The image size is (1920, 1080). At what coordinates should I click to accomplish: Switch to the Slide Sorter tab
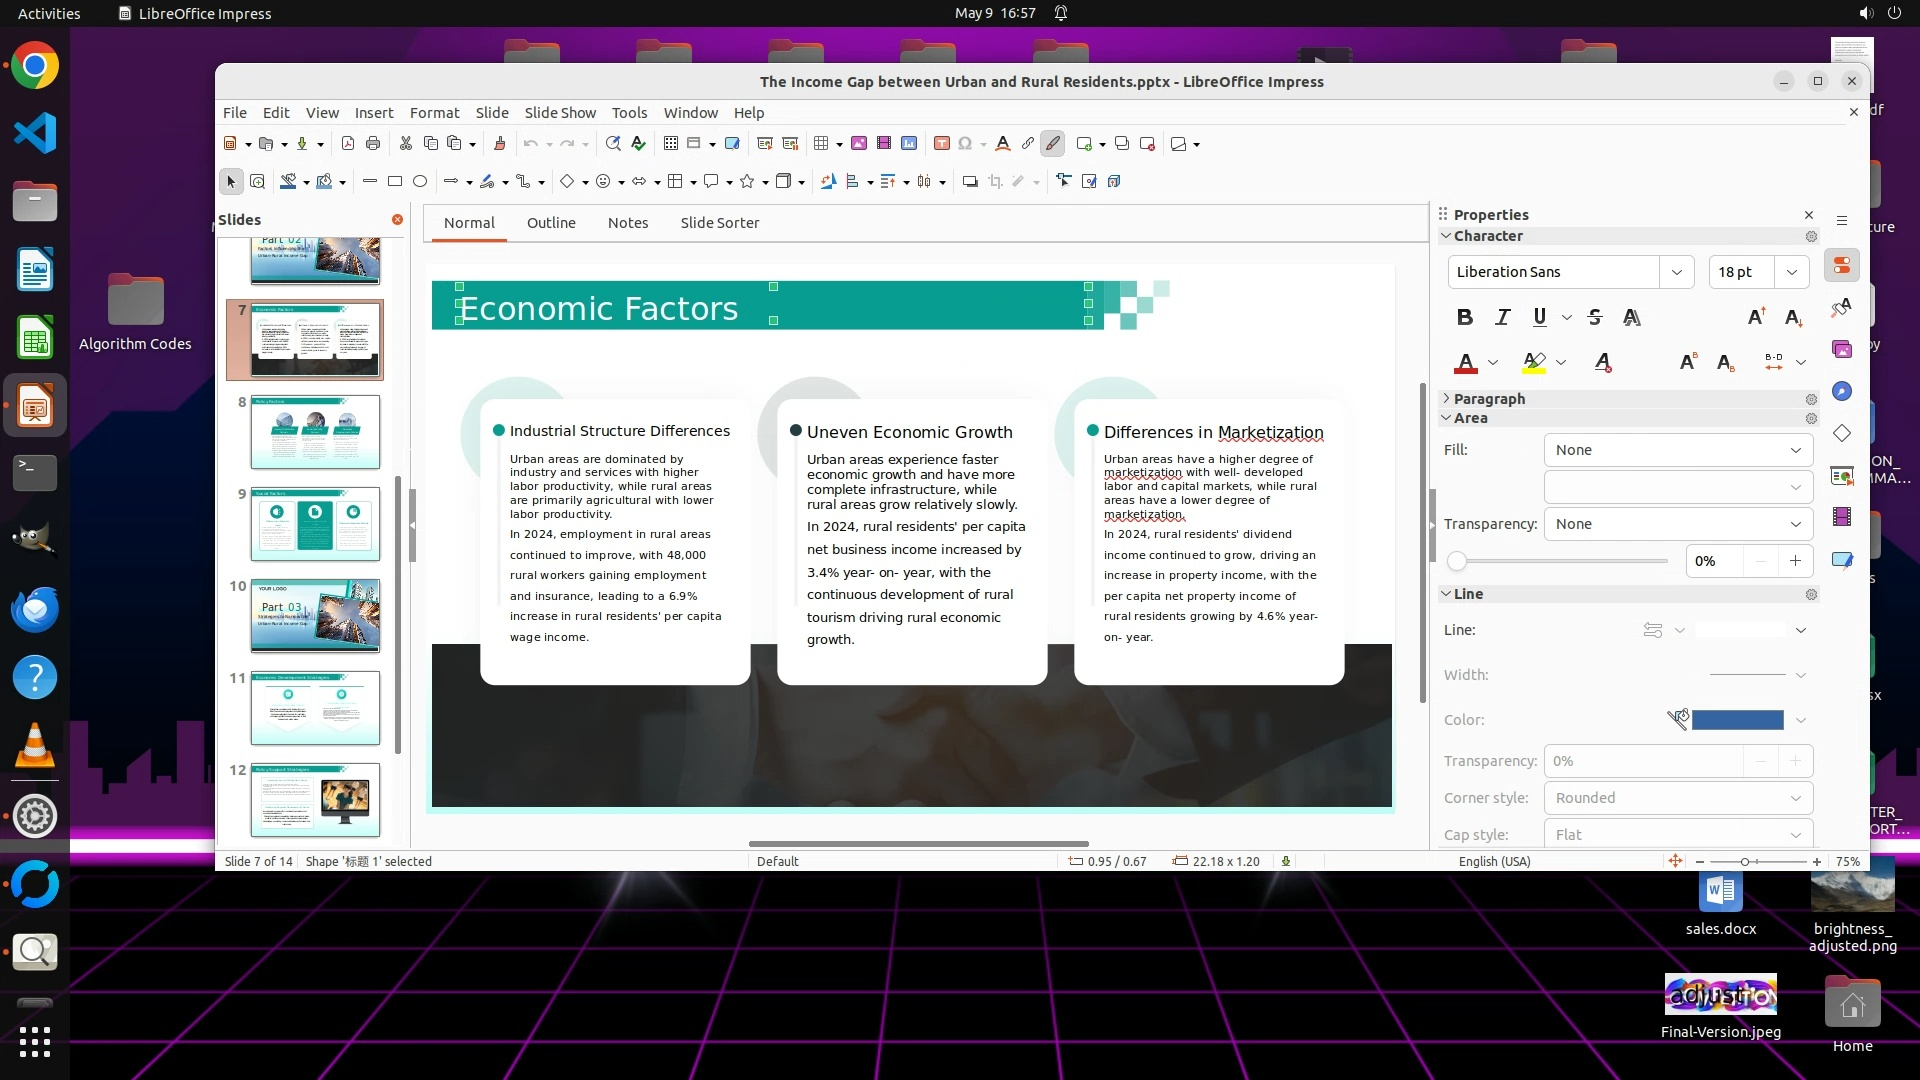click(719, 223)
